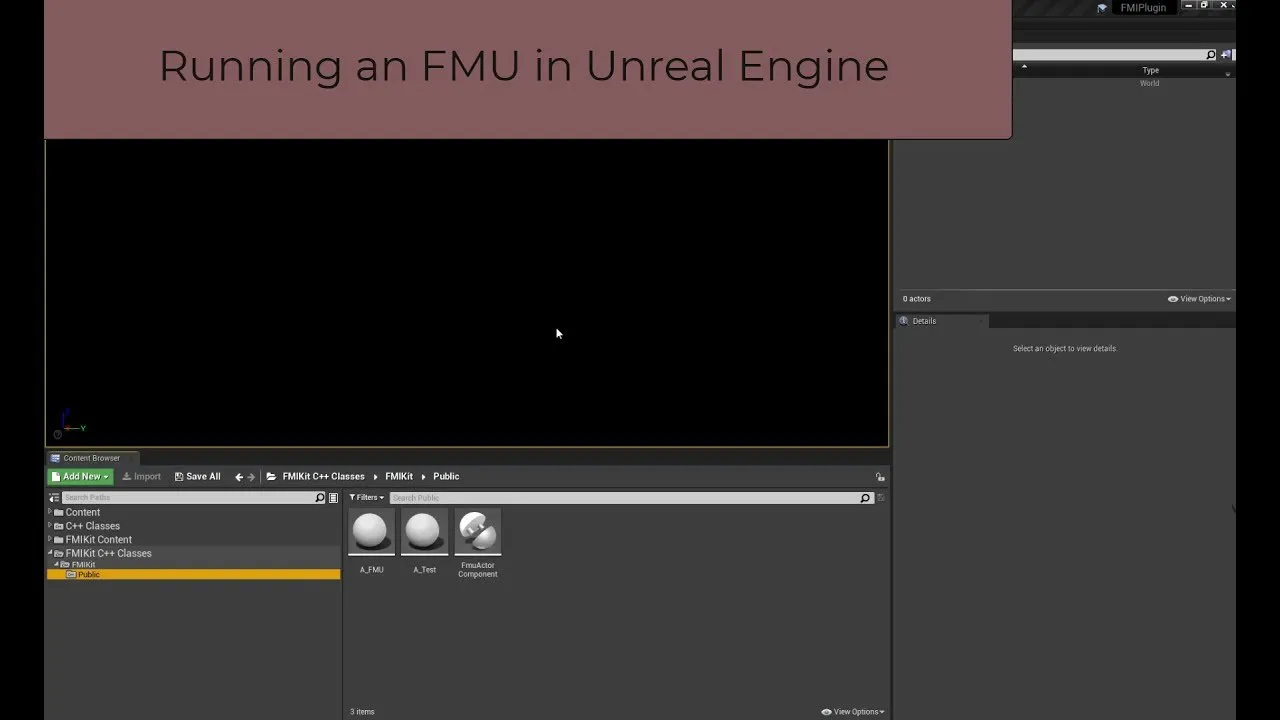Collapse the FMIKit C++ Classes folder
1280x720 pixels.
point(50,553)
